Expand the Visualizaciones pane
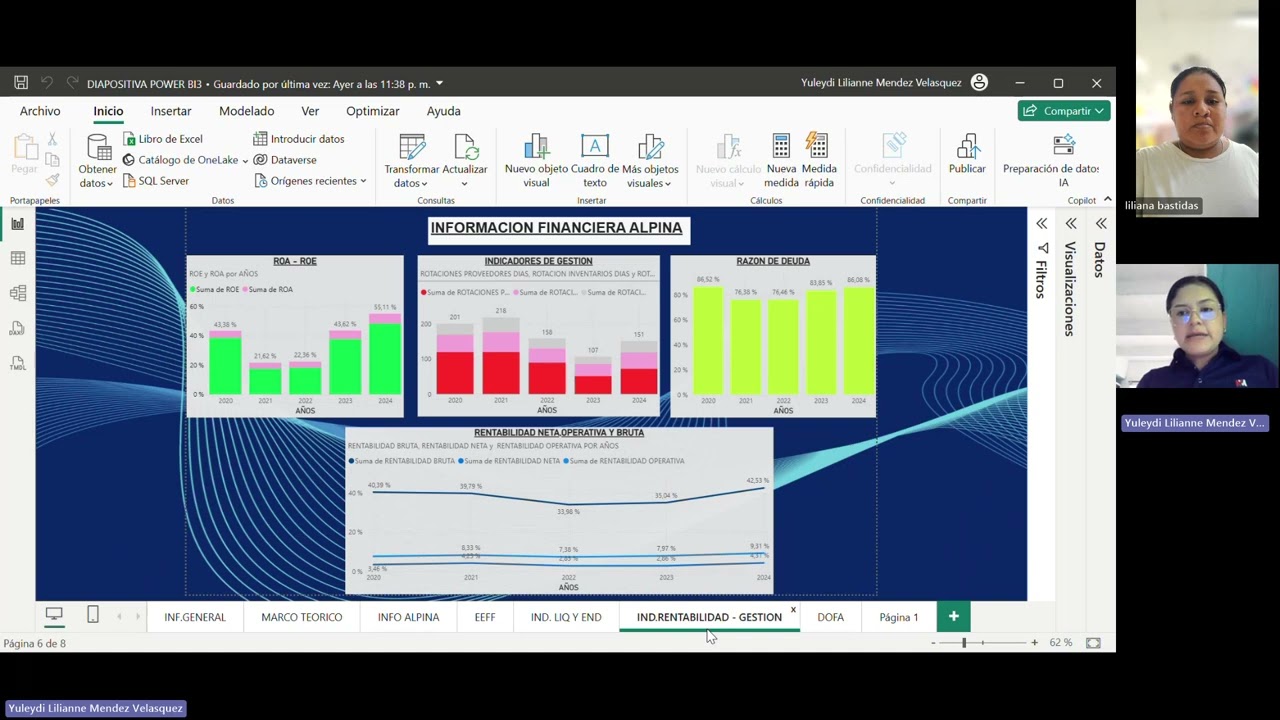 1071,224
